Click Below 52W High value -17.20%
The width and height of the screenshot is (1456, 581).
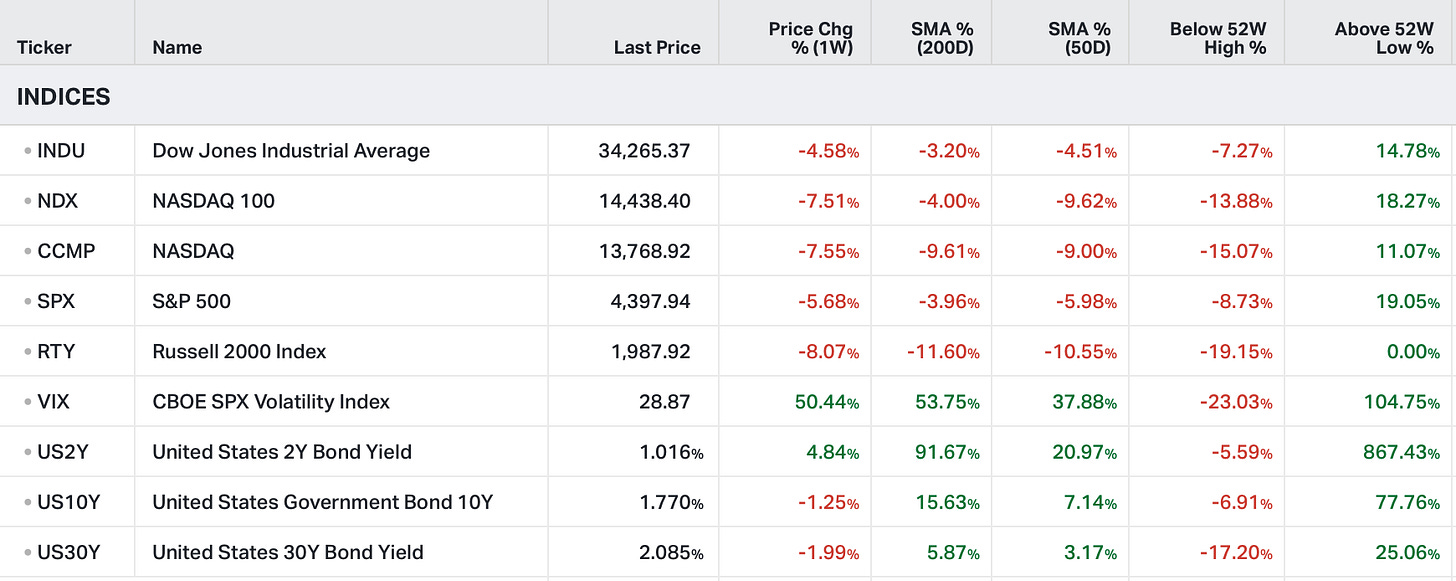(x=1237, y=551)
